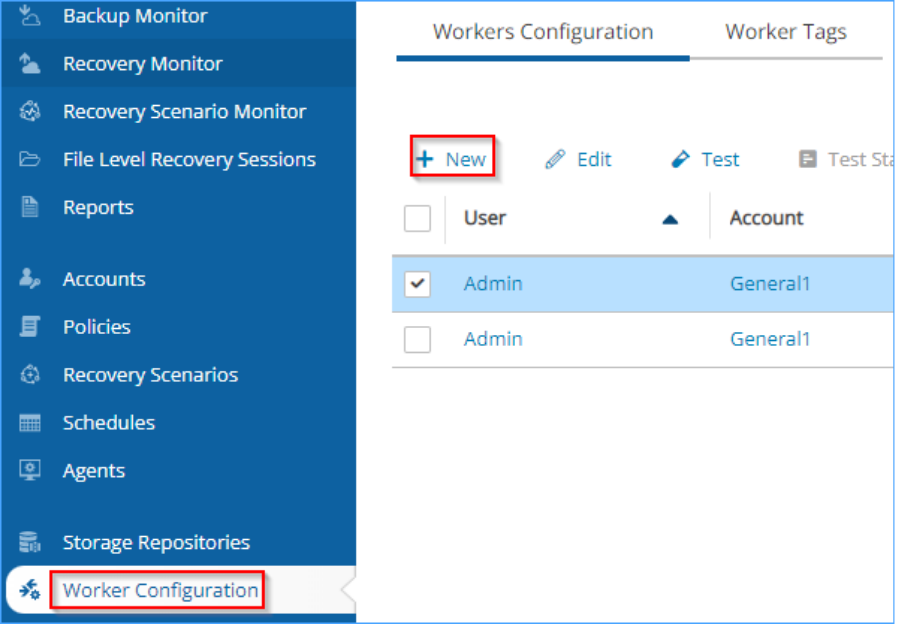897x624 pixels.
Task: Open the General1 account link in first row
Action: point(770,284)
